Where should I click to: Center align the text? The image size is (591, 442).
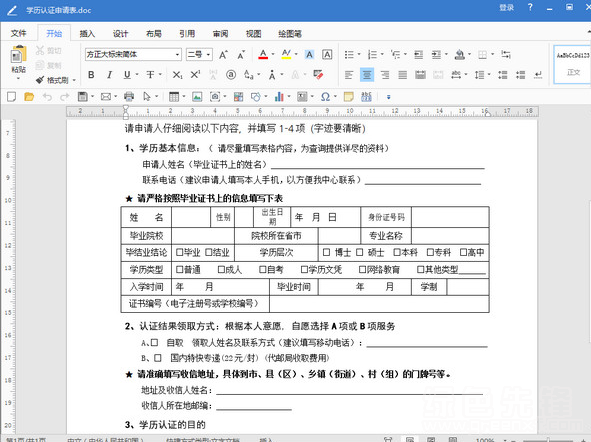click(367, 75)
